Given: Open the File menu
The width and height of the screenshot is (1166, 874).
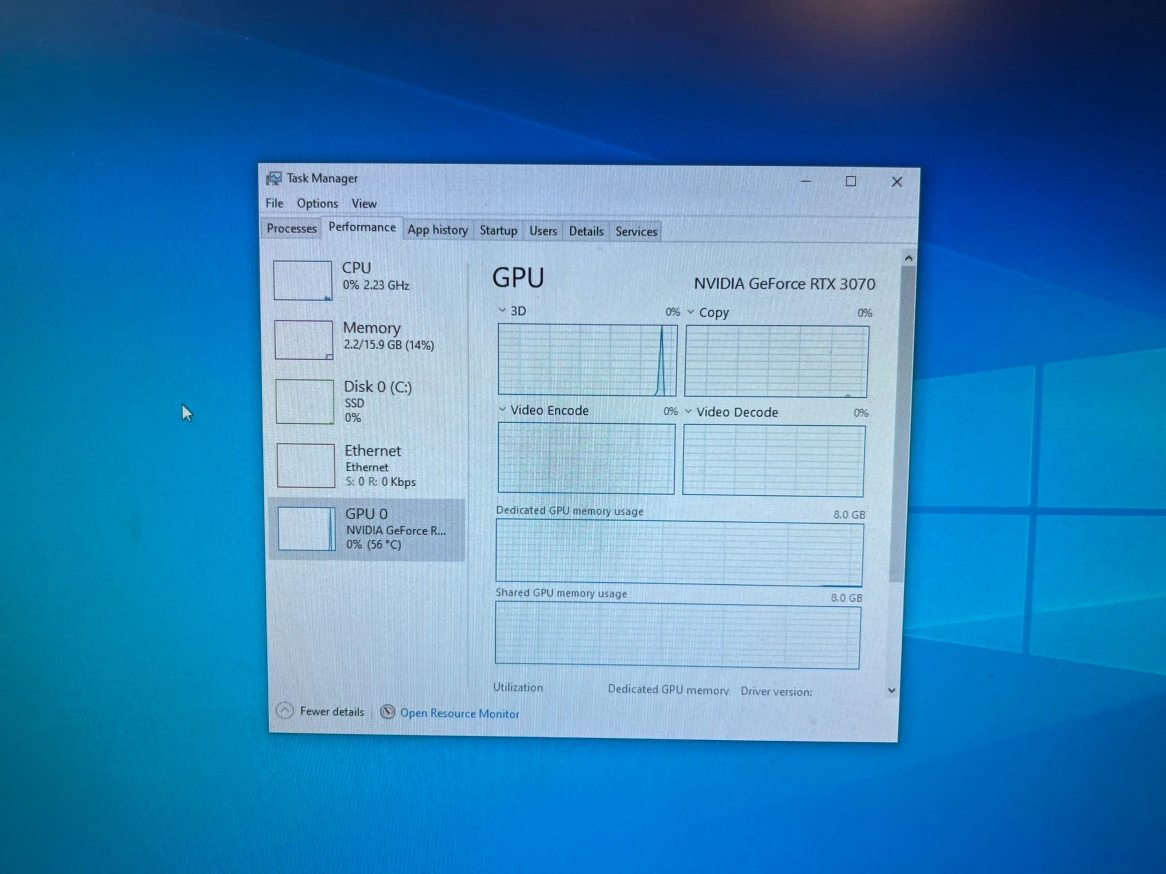Looking at the screenshot, I should [x=274, y=203].
